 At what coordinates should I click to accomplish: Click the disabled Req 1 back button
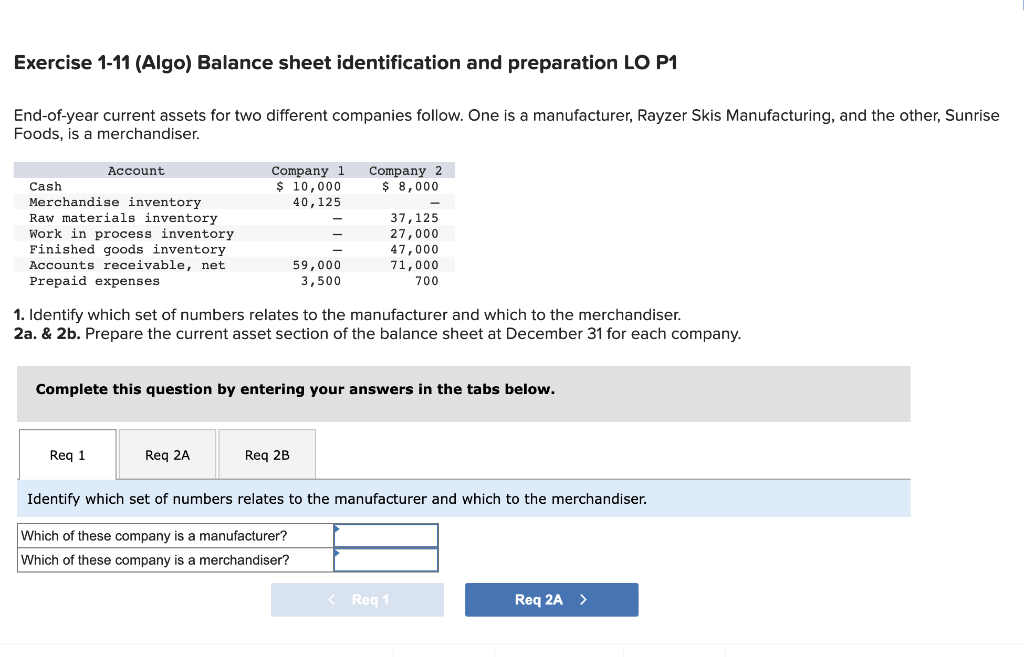point(357,599)
